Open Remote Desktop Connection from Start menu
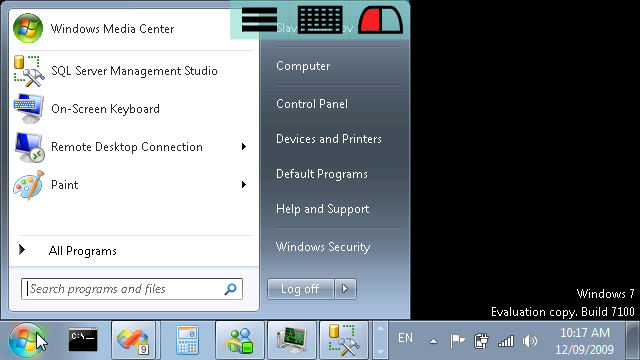640x360 pixels. tap(122, 147)
